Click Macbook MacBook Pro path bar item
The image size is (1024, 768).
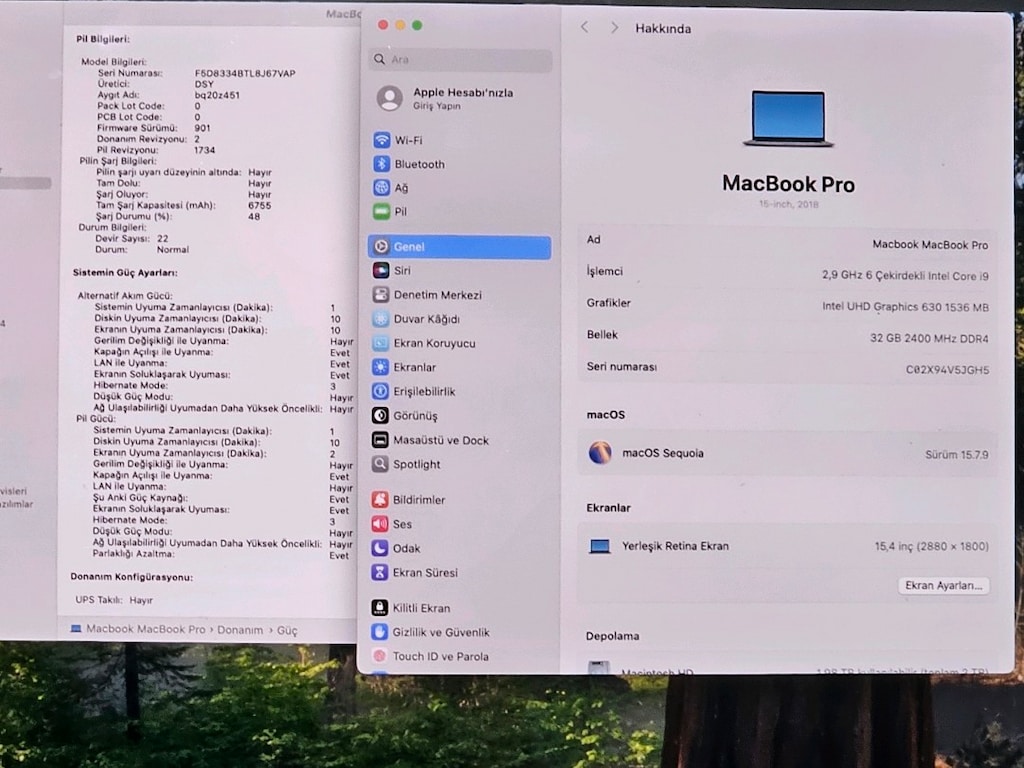pyautogui.click(x=138, y=629)
